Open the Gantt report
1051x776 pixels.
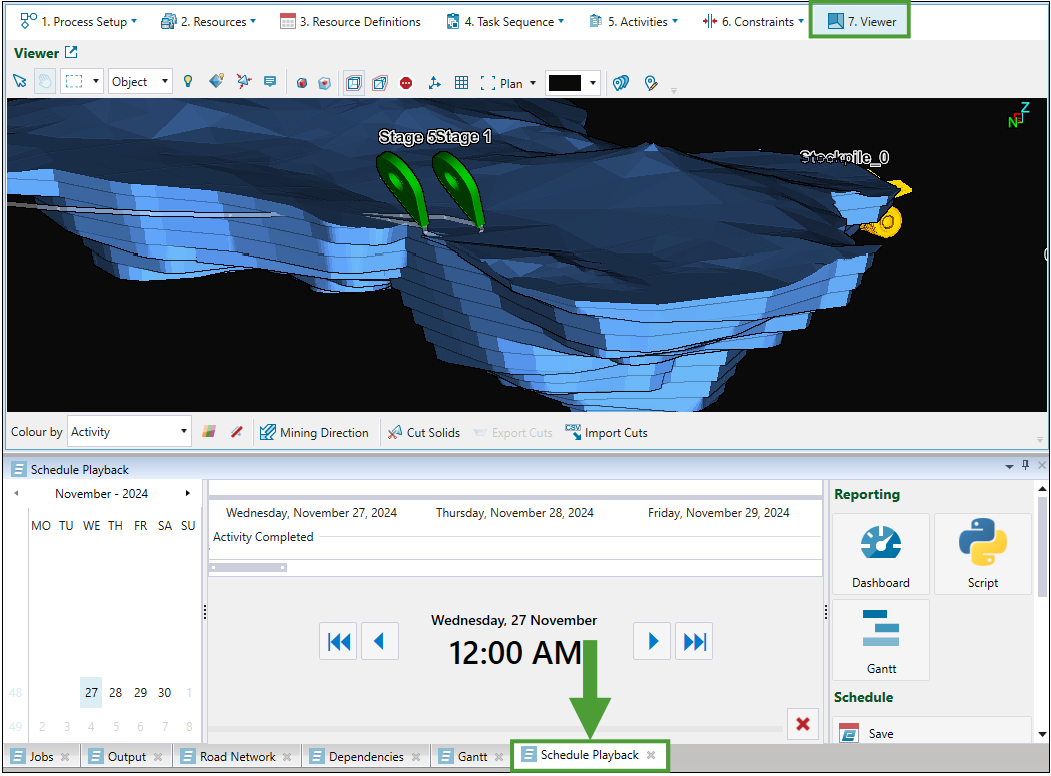[x=881, y=640]
